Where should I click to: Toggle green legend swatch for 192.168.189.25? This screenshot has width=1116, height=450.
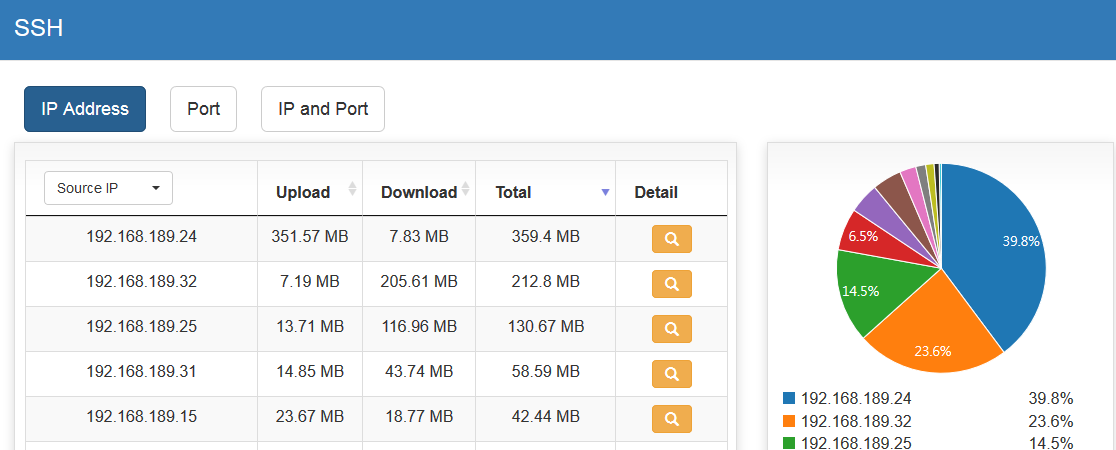coord(789,443)
